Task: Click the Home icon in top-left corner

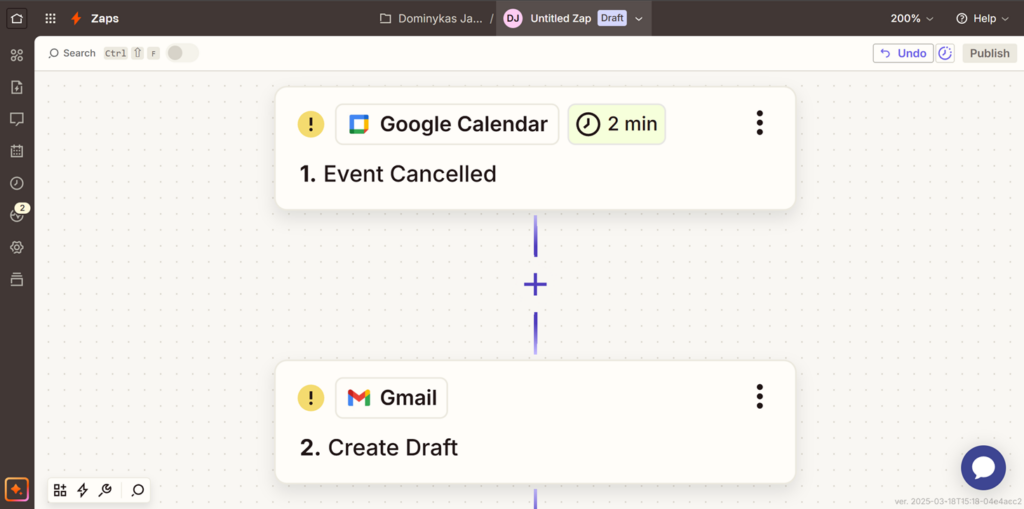Action: [x=17, y=18]
